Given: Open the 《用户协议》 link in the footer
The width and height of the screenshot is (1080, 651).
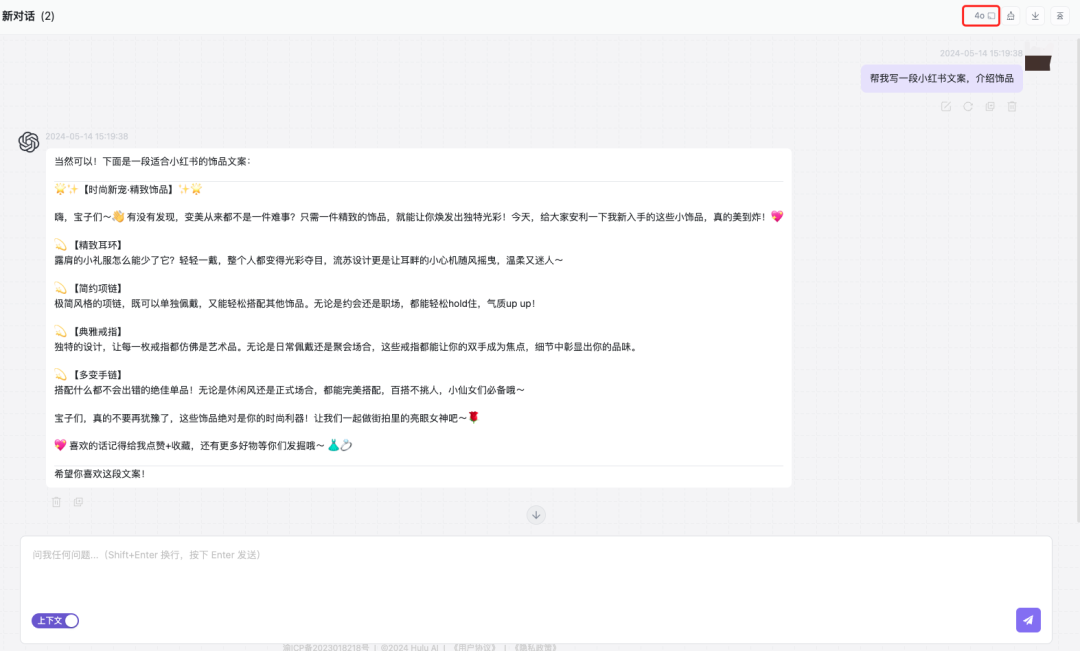Looking at the screenshot, I should click(474, 648).
